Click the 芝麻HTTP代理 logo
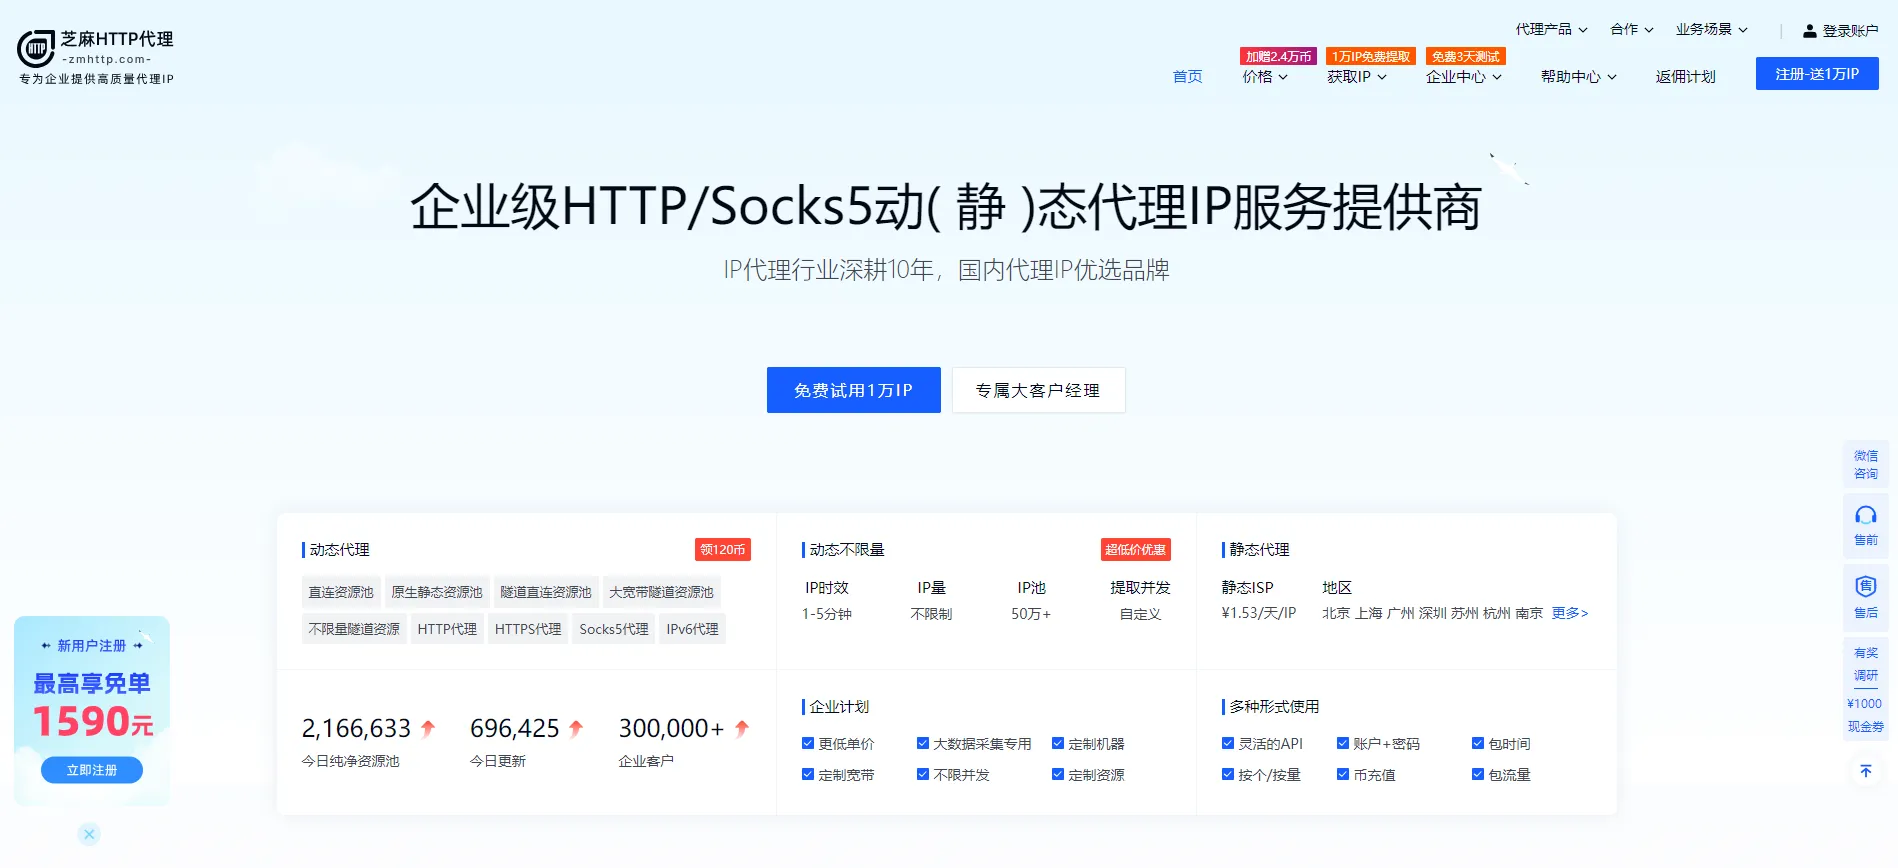 (95, 57)
